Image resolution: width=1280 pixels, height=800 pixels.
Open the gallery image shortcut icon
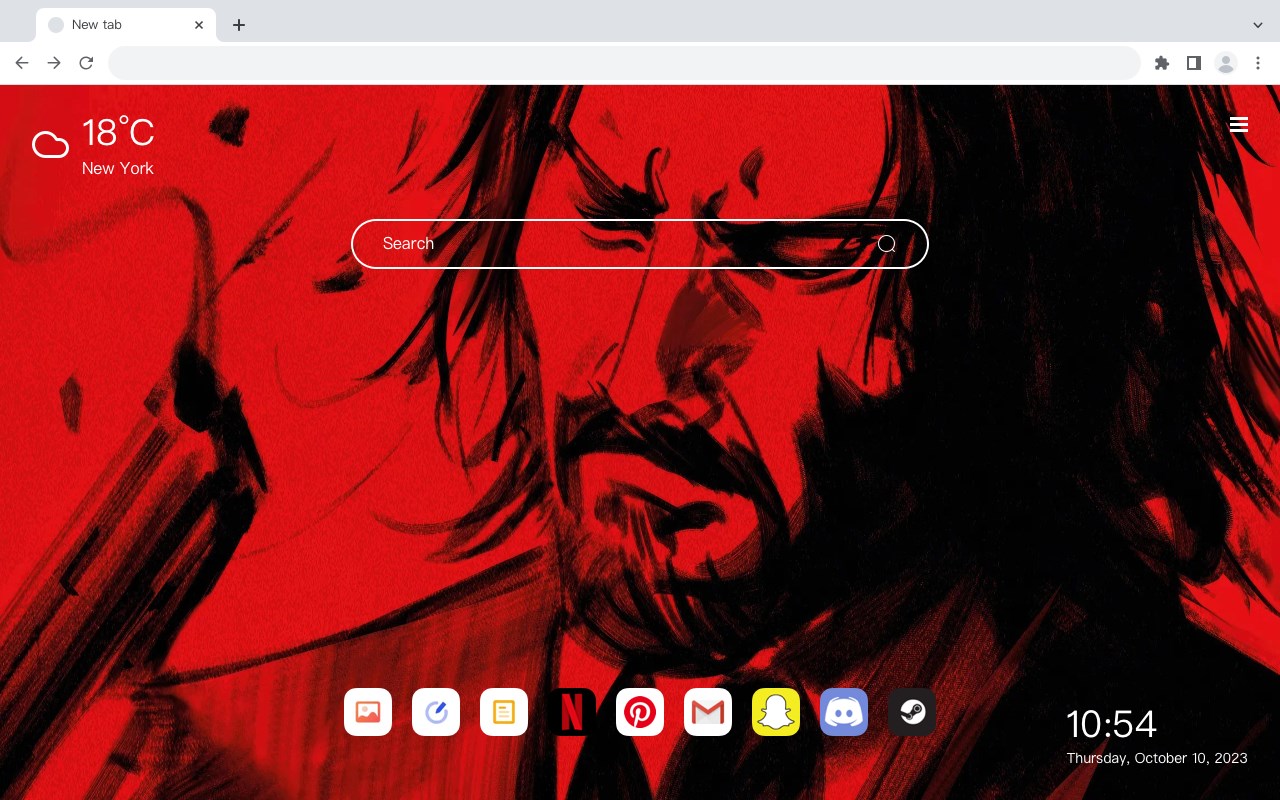pos(368,712)
